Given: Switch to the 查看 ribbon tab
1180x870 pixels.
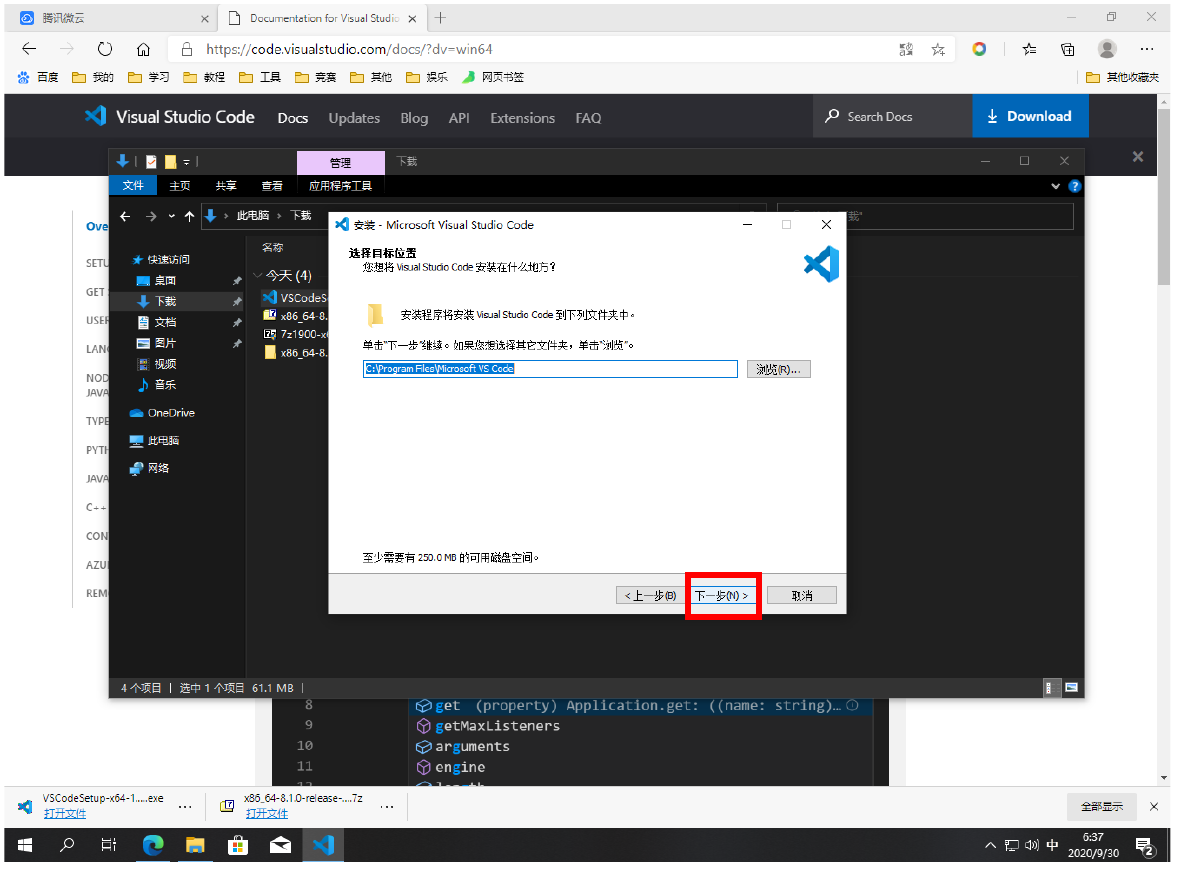Looking at the screenshot, I should (x=271, y=186).
